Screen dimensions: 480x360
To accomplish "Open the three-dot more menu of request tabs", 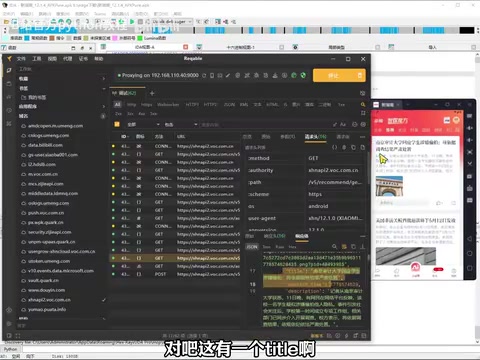I will point(362,137).
